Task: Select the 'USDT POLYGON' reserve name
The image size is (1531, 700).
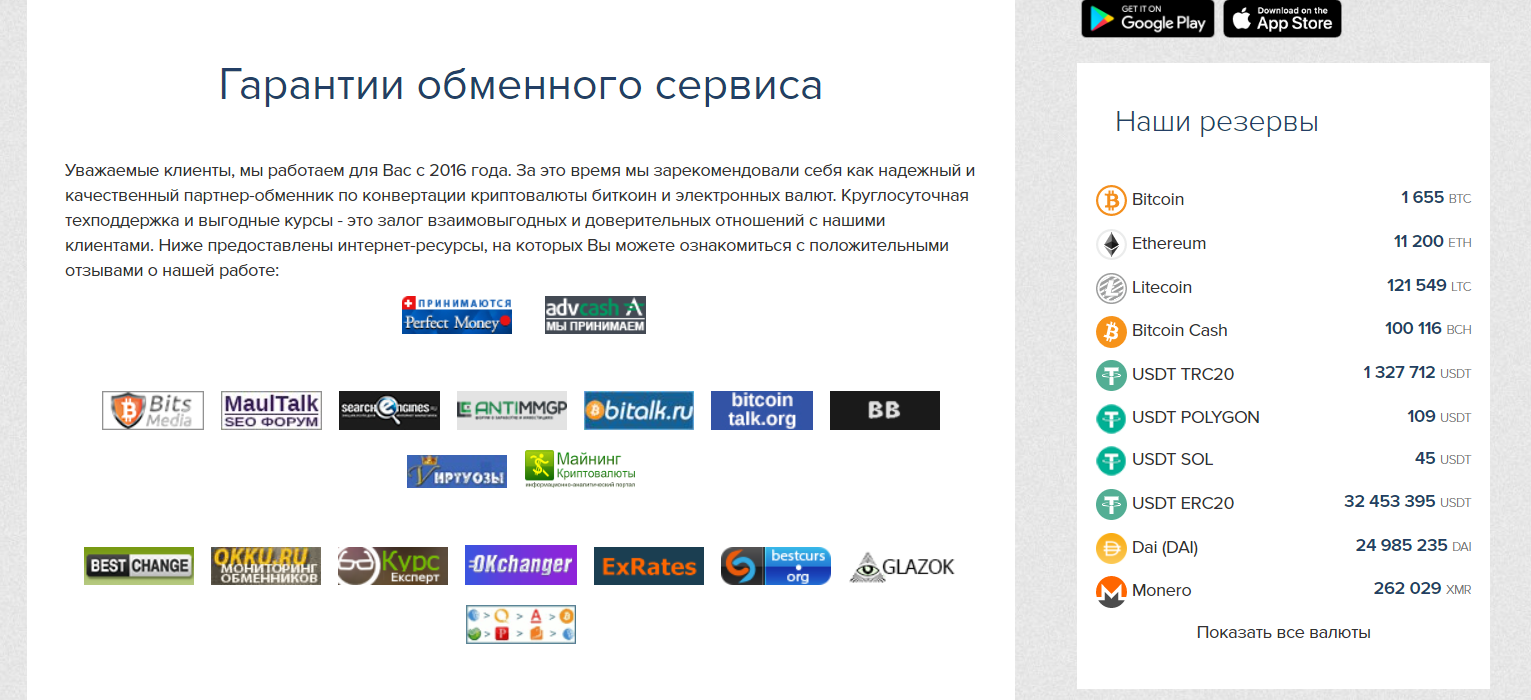Action: tap(1196, 418)
